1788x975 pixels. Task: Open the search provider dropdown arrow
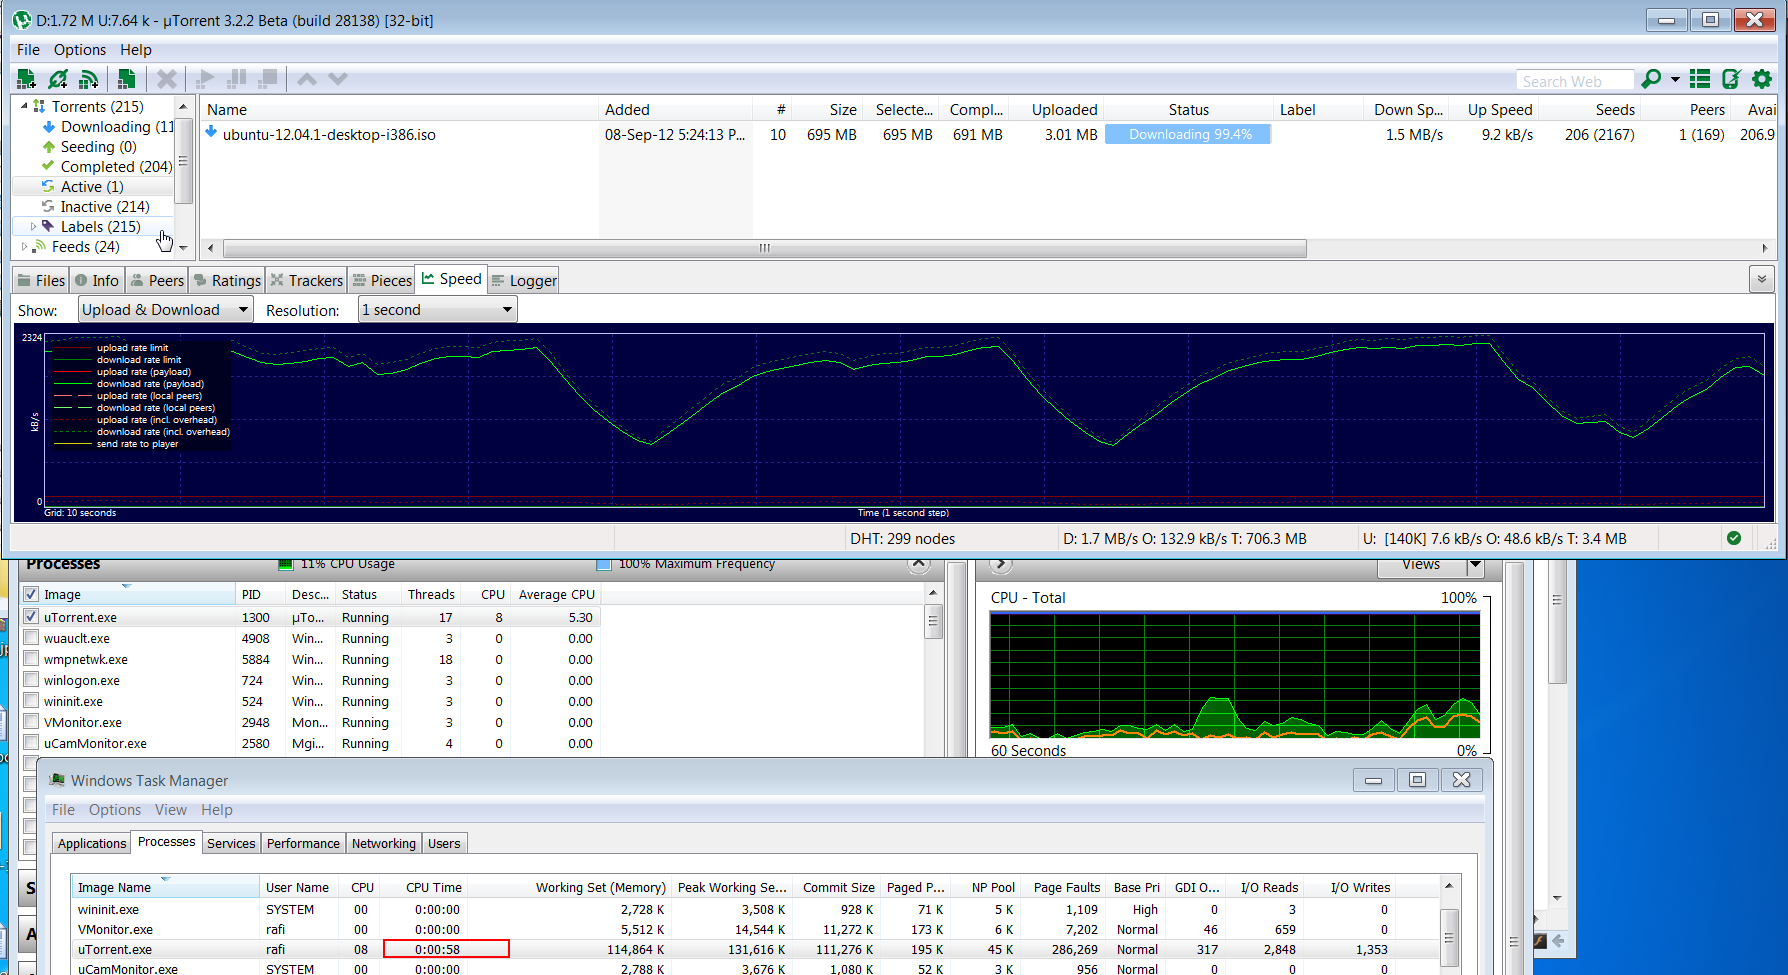[1675, 79]
